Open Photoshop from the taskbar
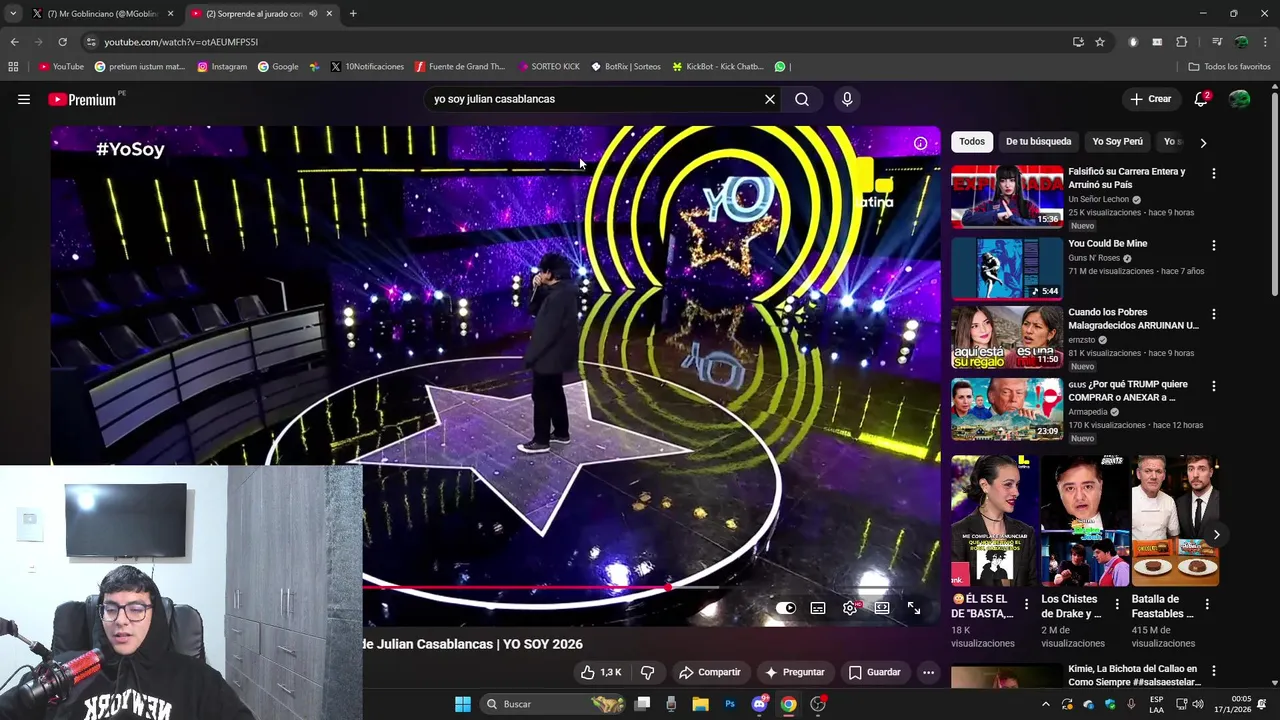 [x=730, y=704]
